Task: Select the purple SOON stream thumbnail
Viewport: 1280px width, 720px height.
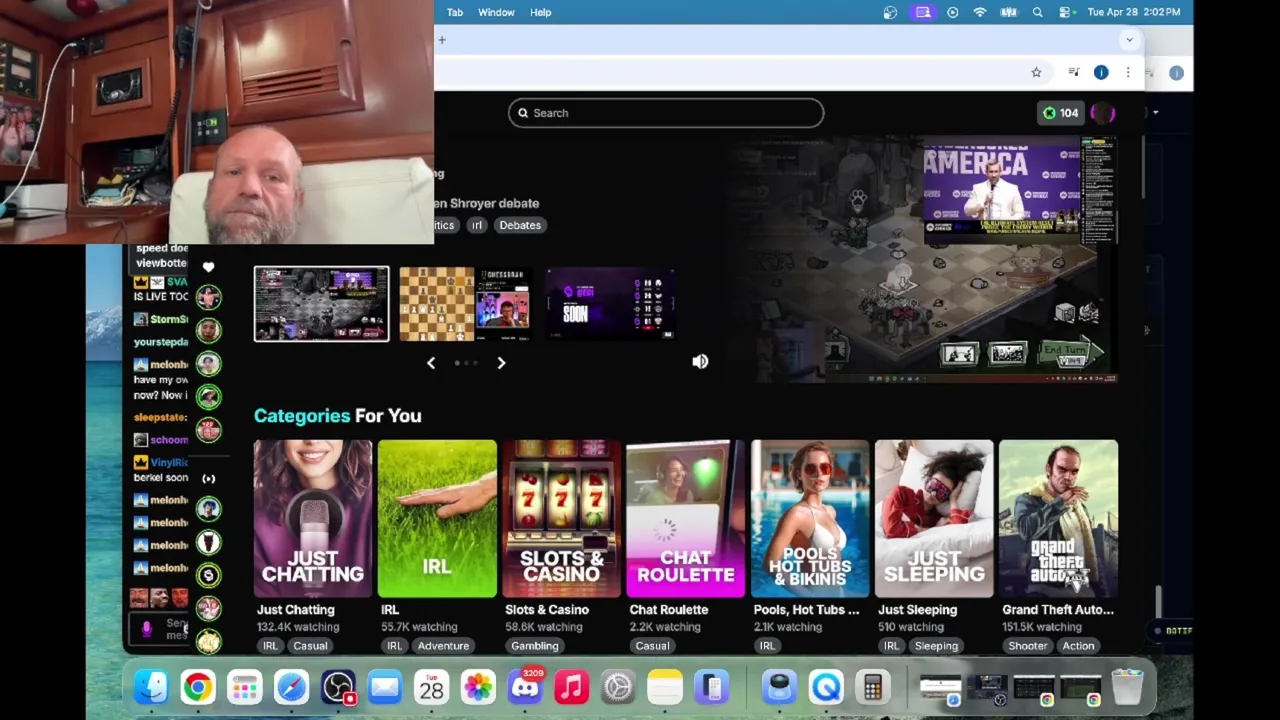Action: [x=610, y=304]
